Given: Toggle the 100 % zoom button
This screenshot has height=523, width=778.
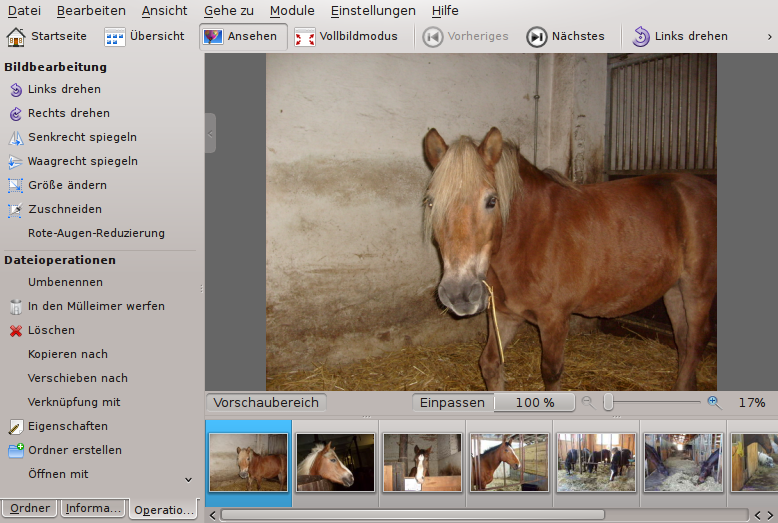Looking at the screenshot, I should point(535,402).
